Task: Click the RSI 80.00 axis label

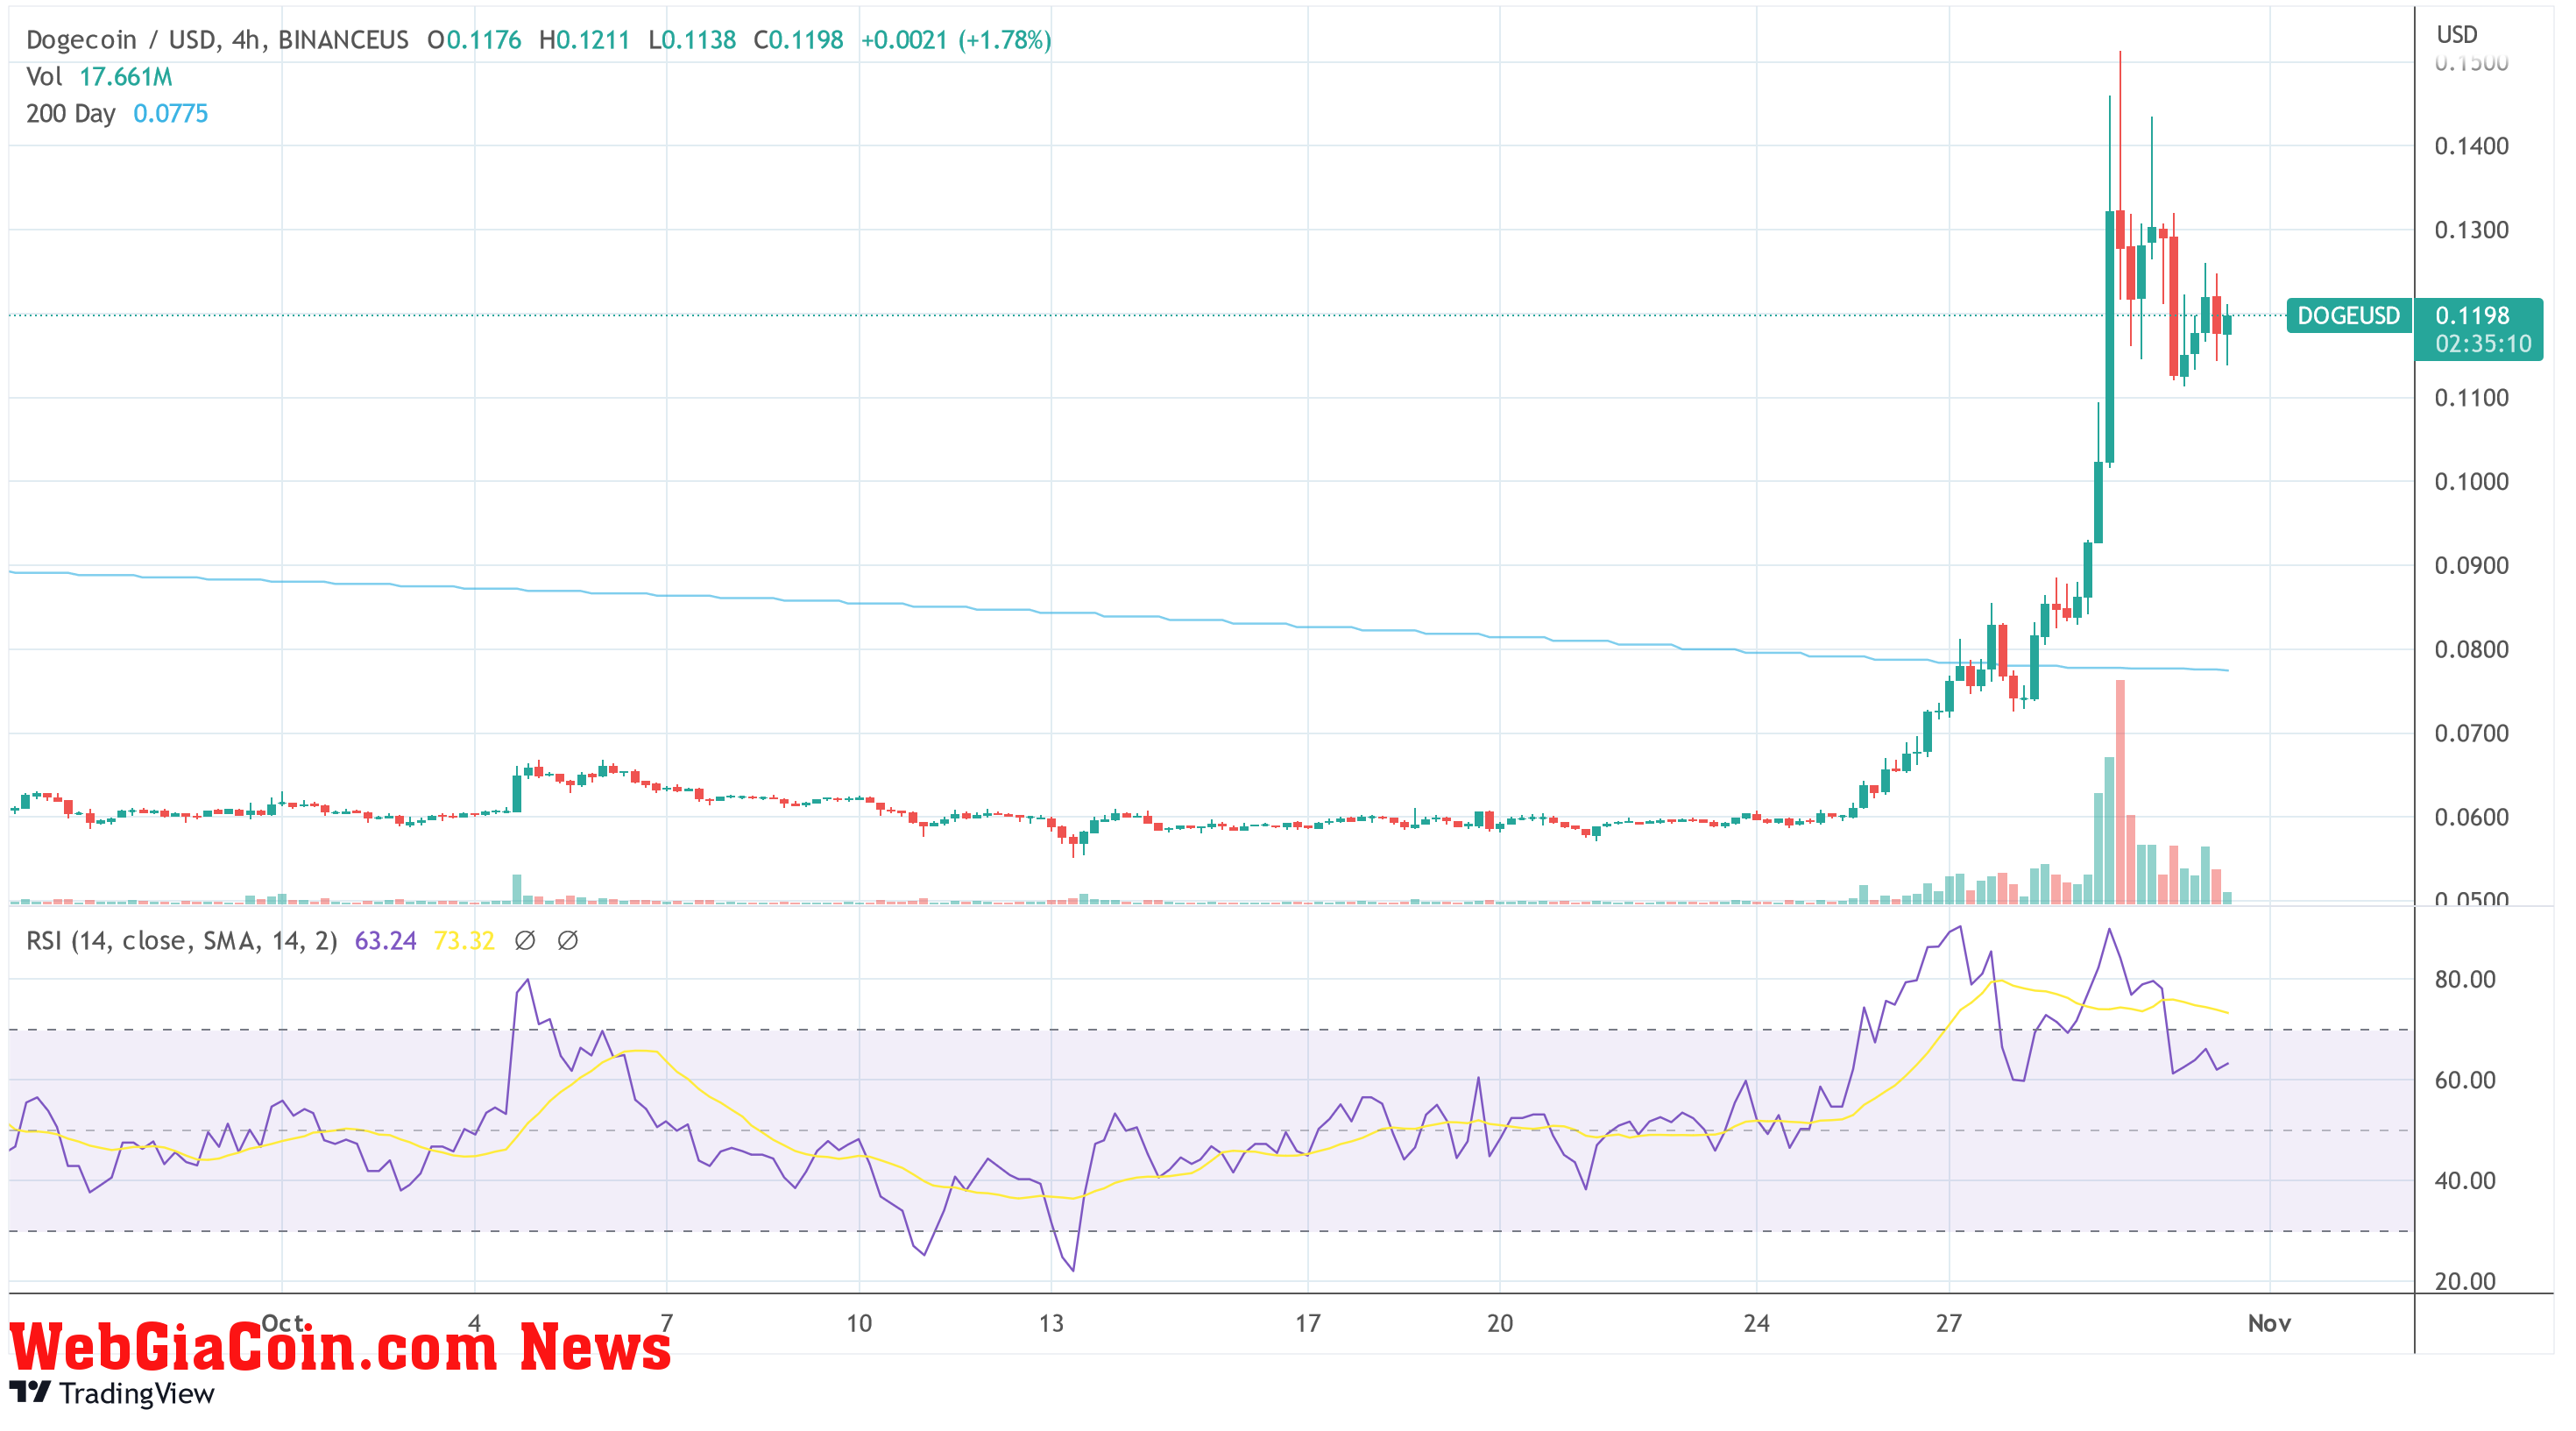Action: click(x=2465, y=980)
